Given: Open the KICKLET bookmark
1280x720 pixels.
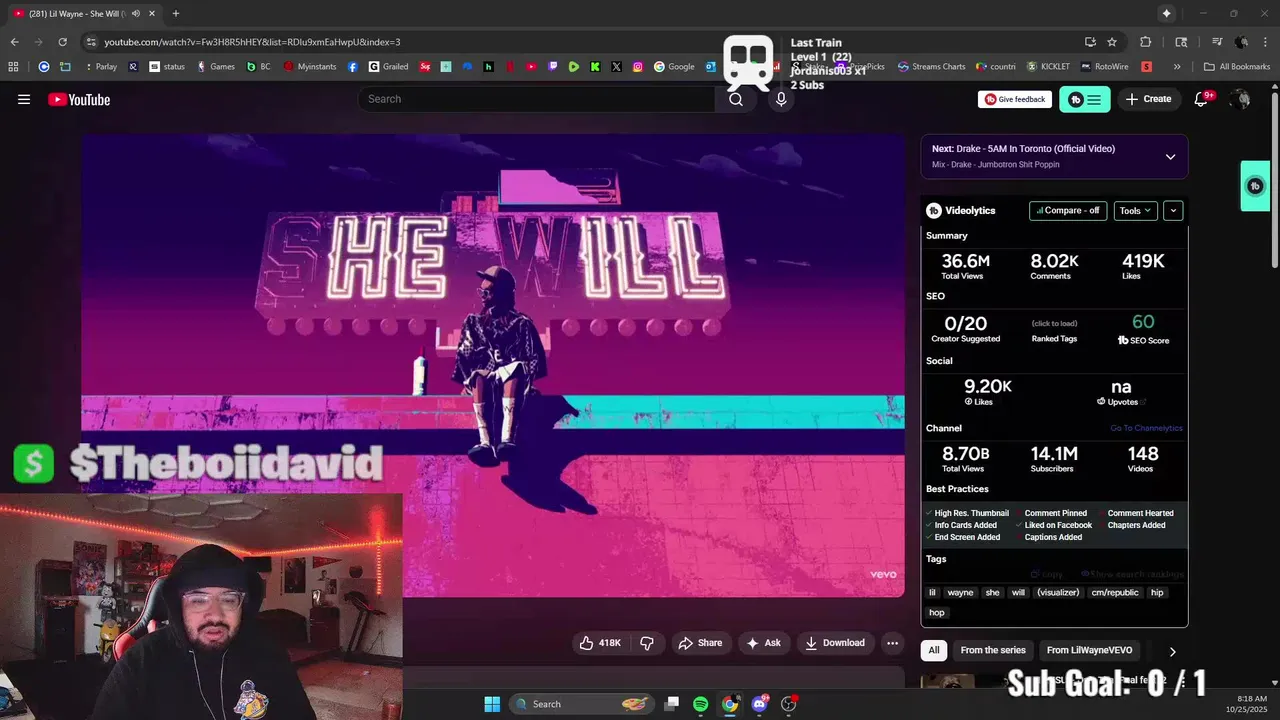Looking at the screenshot, I should (x=1048, y=67).
